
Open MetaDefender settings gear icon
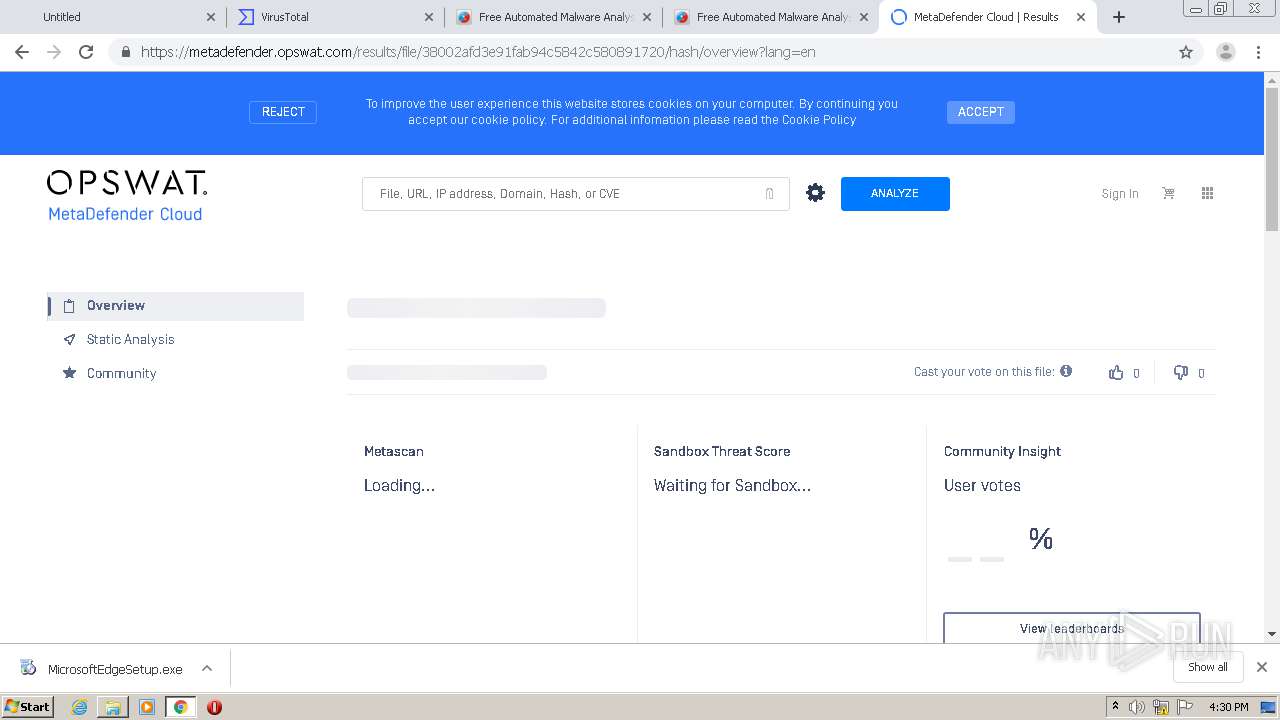[816, 193]
